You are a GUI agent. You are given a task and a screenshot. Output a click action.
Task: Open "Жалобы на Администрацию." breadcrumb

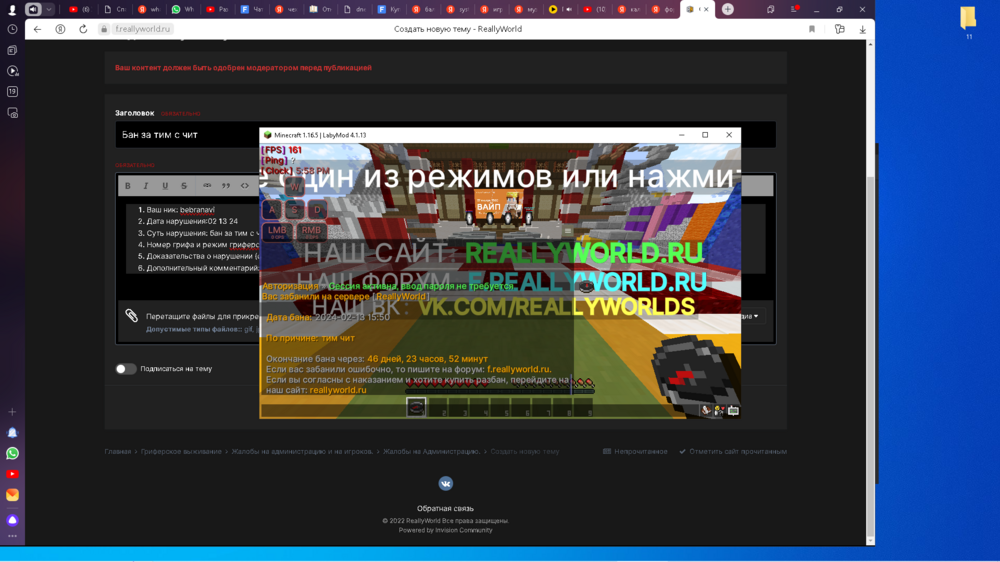click(432, 452)
